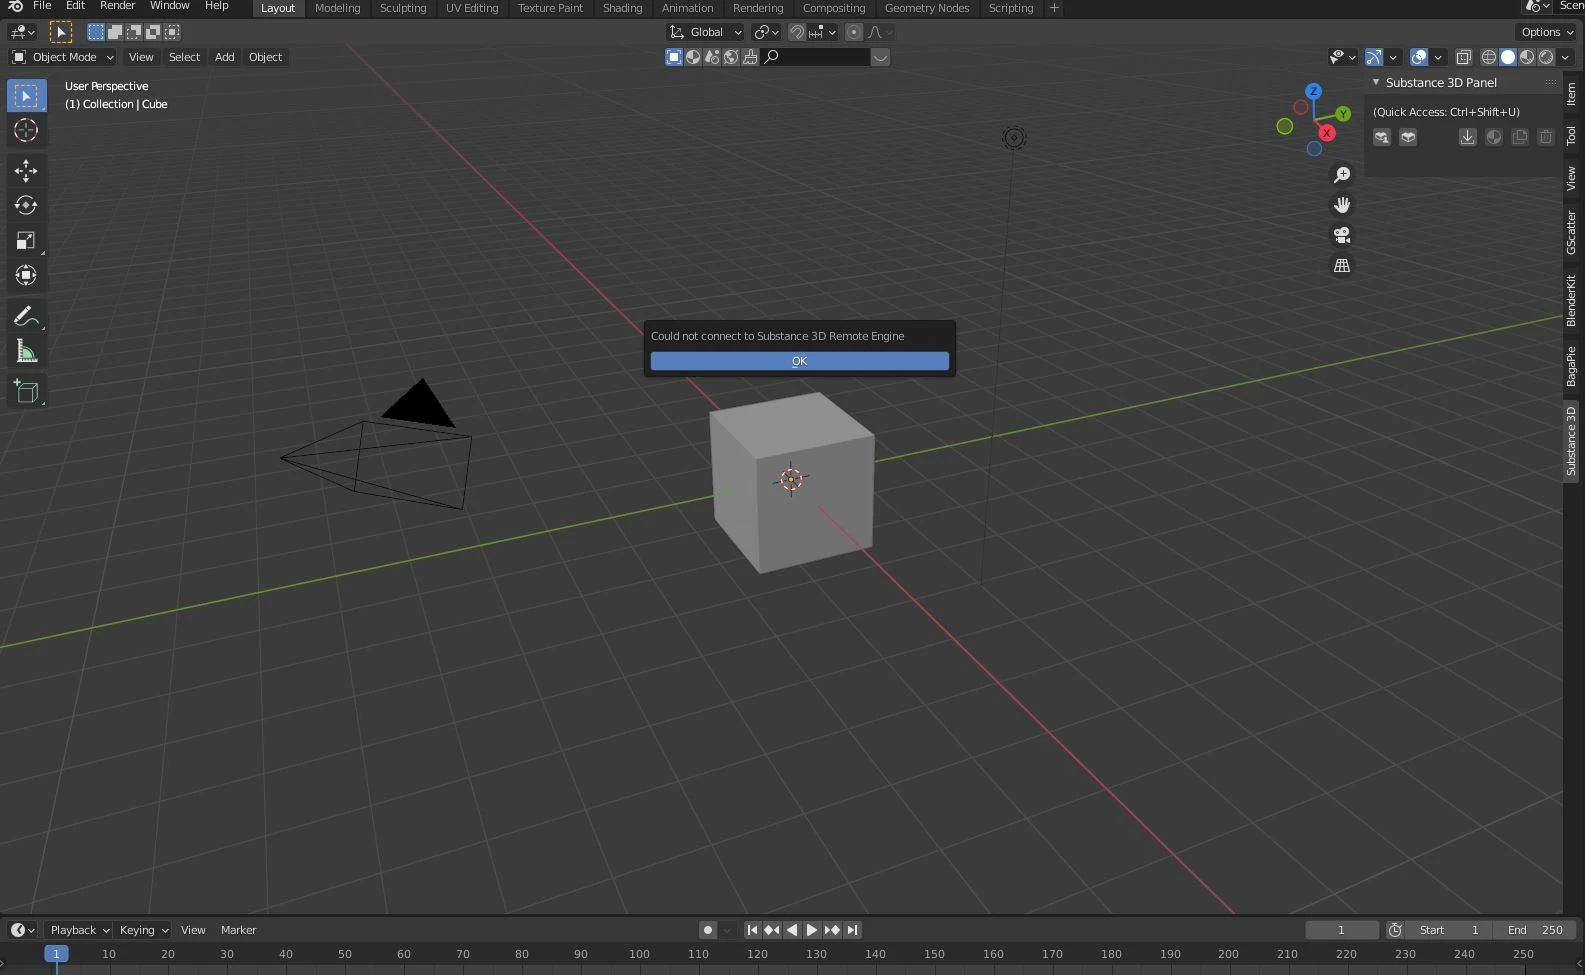Screen dimensions: 1585x975
Task: Select the Measure tool
Action: click(x=26, y=351)
